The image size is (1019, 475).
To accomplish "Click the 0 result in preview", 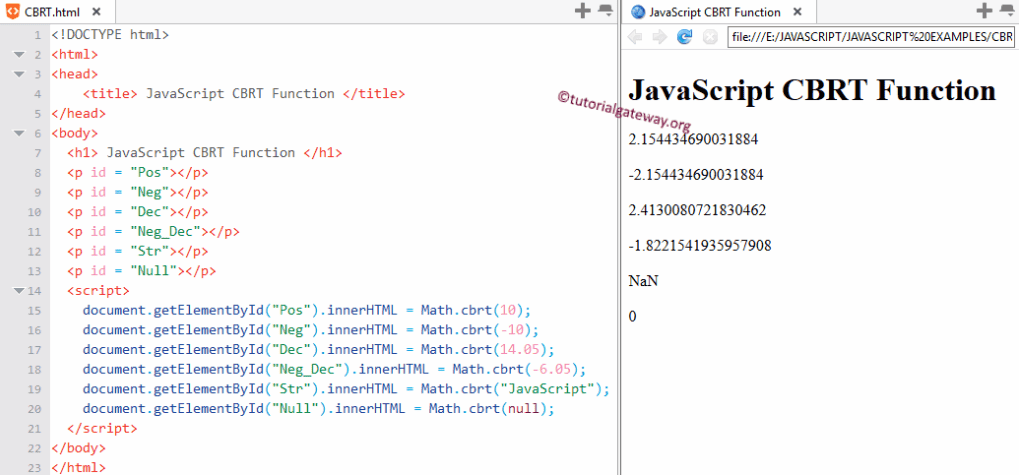I will point(632,316).
